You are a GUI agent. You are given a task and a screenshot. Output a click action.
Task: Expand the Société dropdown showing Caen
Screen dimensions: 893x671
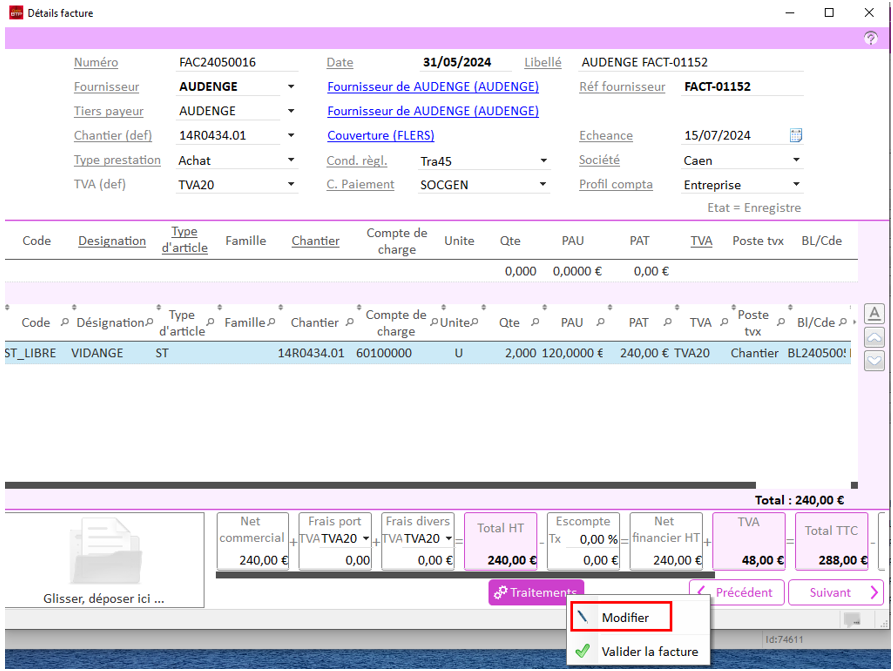[x=796, y=160]
